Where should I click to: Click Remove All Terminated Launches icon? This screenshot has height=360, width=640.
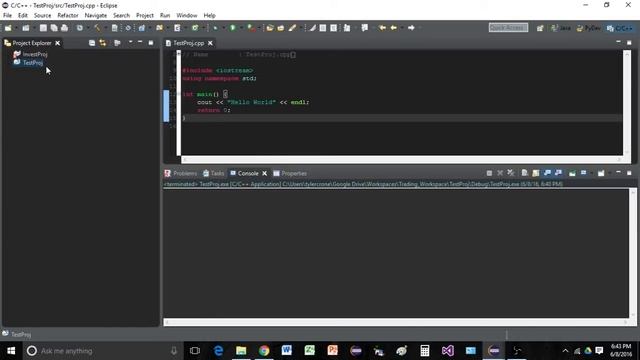coord(511,173)
